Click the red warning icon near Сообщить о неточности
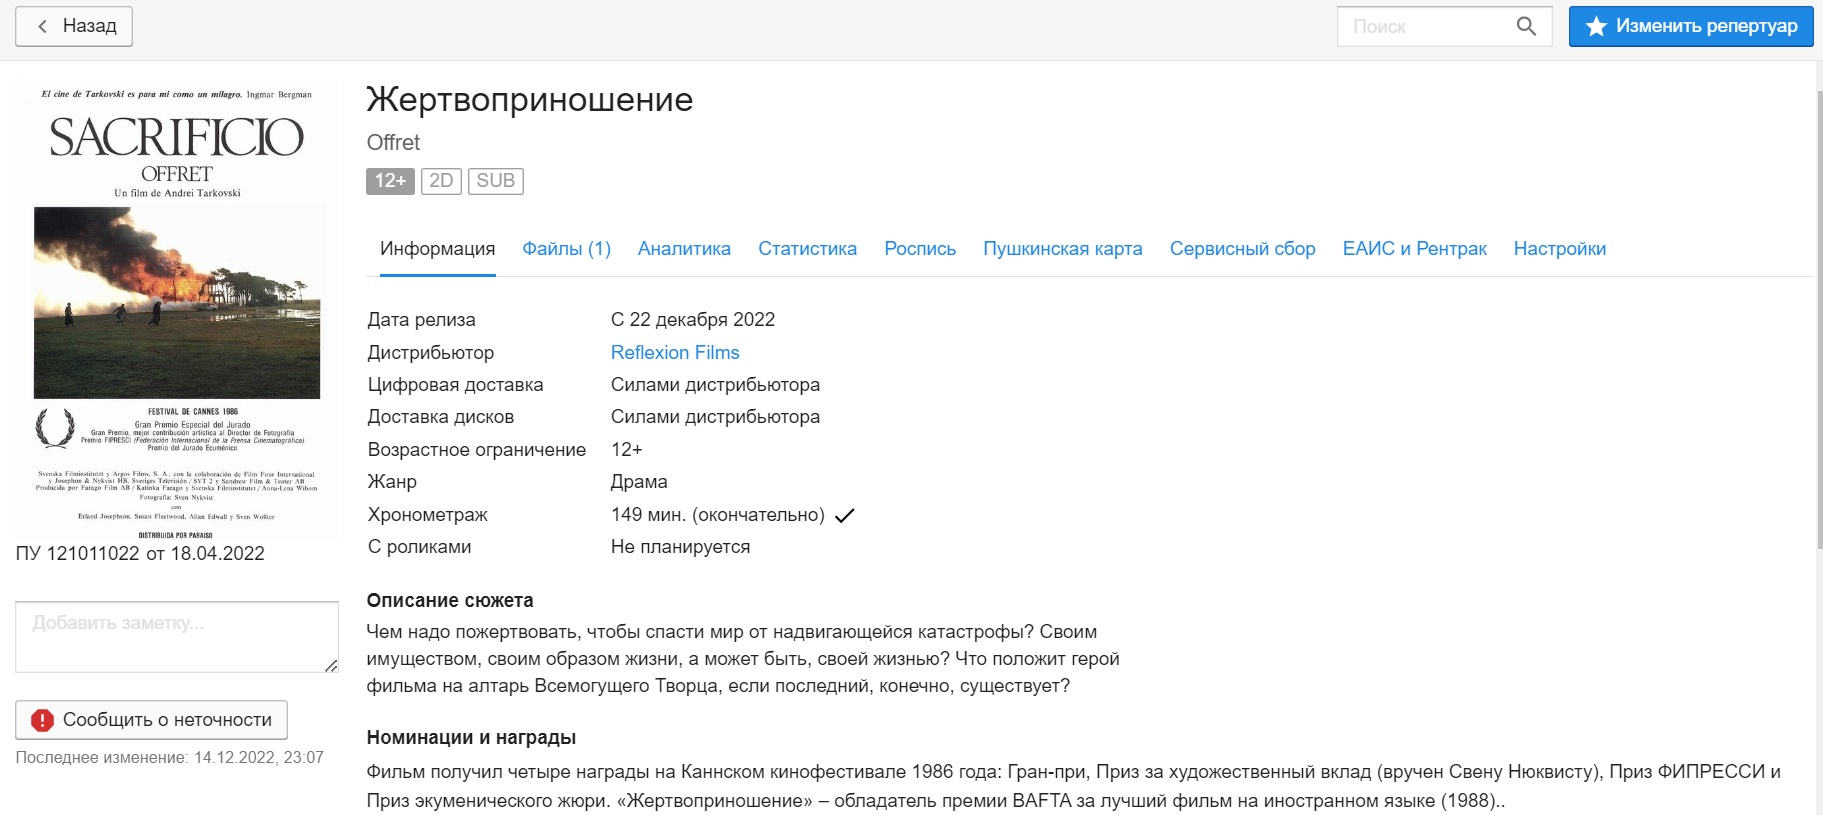The image size is (1823, 815). tap(42, 720)
